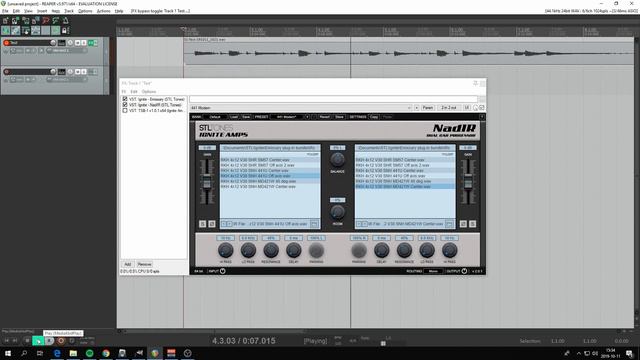Browse for left IR file folder icon

point(314,224)
